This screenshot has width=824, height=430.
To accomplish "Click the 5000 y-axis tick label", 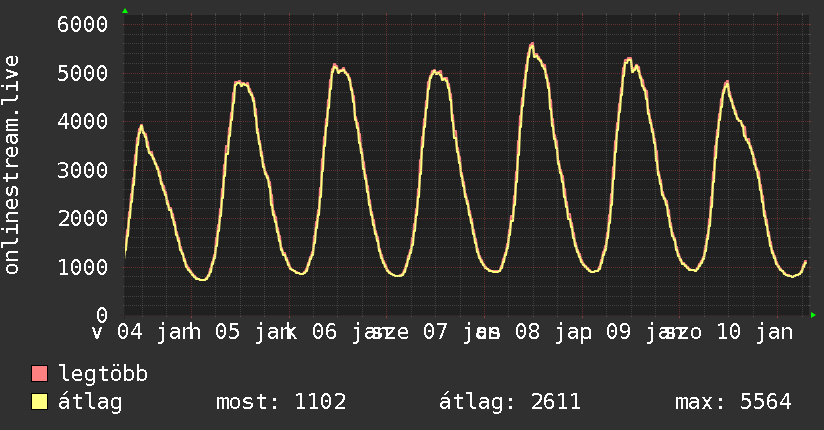I will pyautogui.click(x=83, y=73).
